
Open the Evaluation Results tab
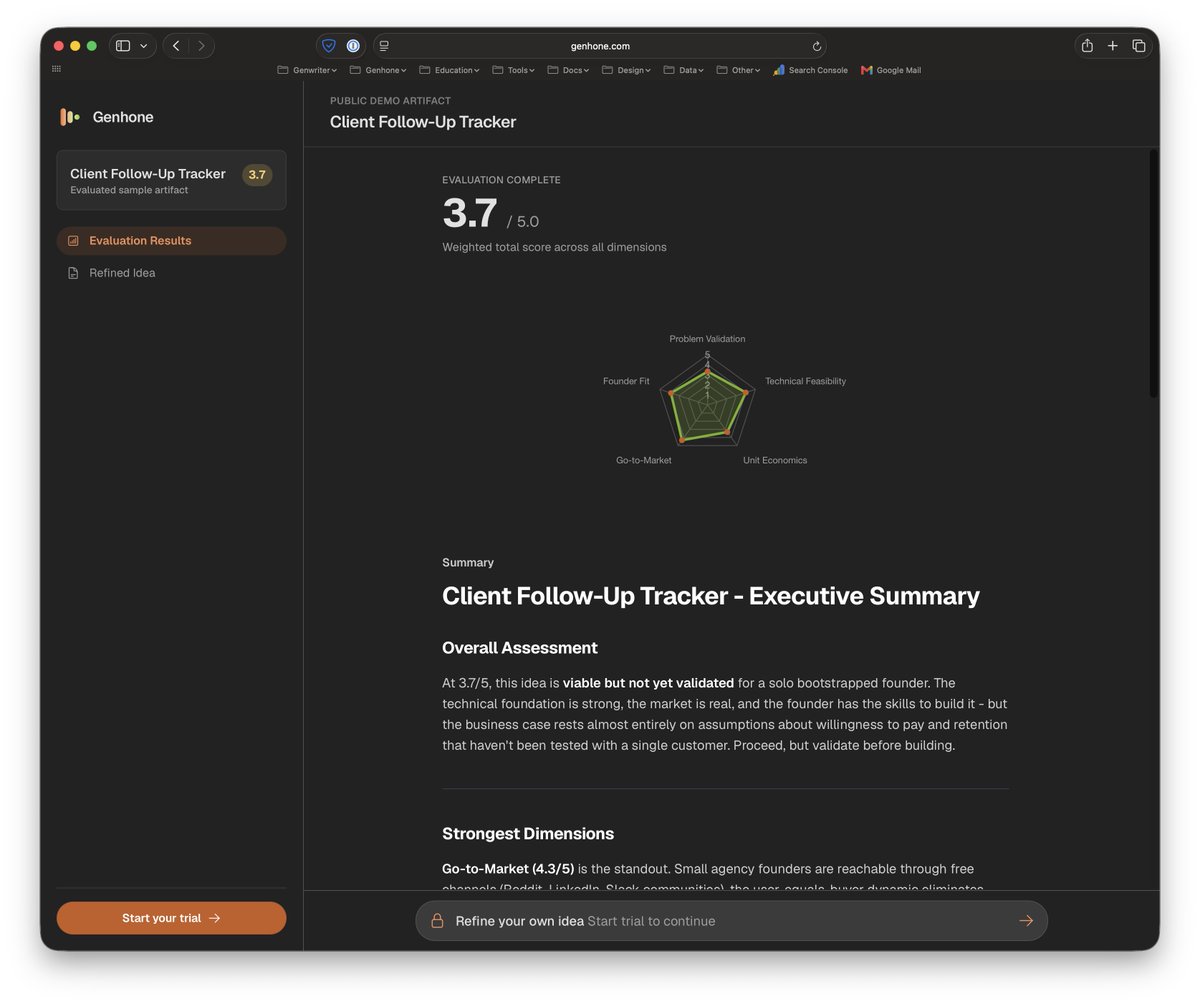pyautogui.click(x=171, y=241)
